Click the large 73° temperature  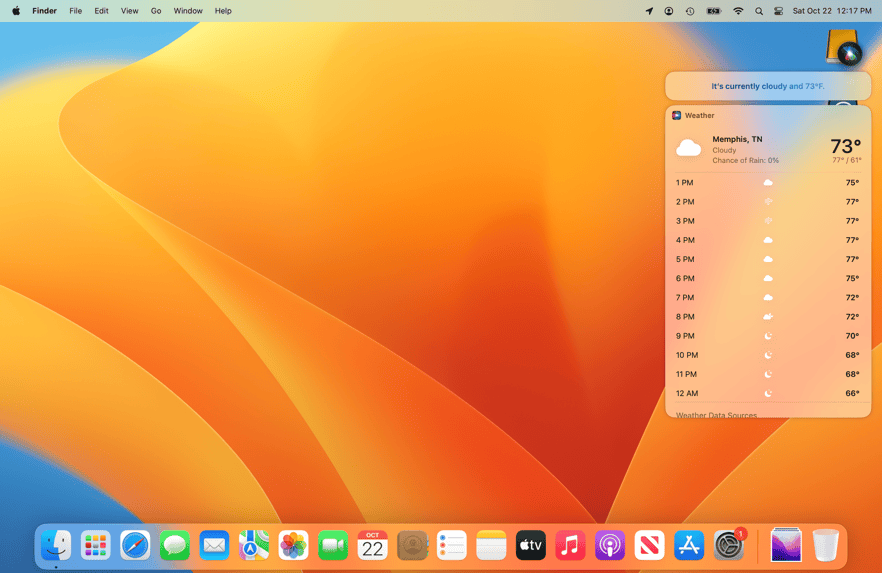pyautogui.click(x=845, y=146)
